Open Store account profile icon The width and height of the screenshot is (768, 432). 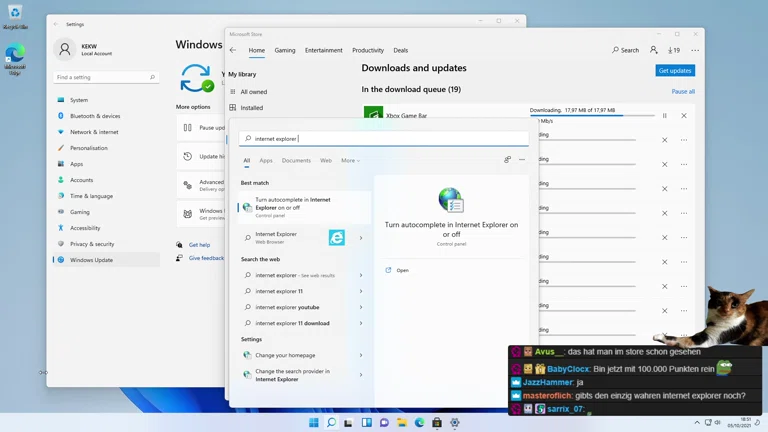(x=653, y=50)
